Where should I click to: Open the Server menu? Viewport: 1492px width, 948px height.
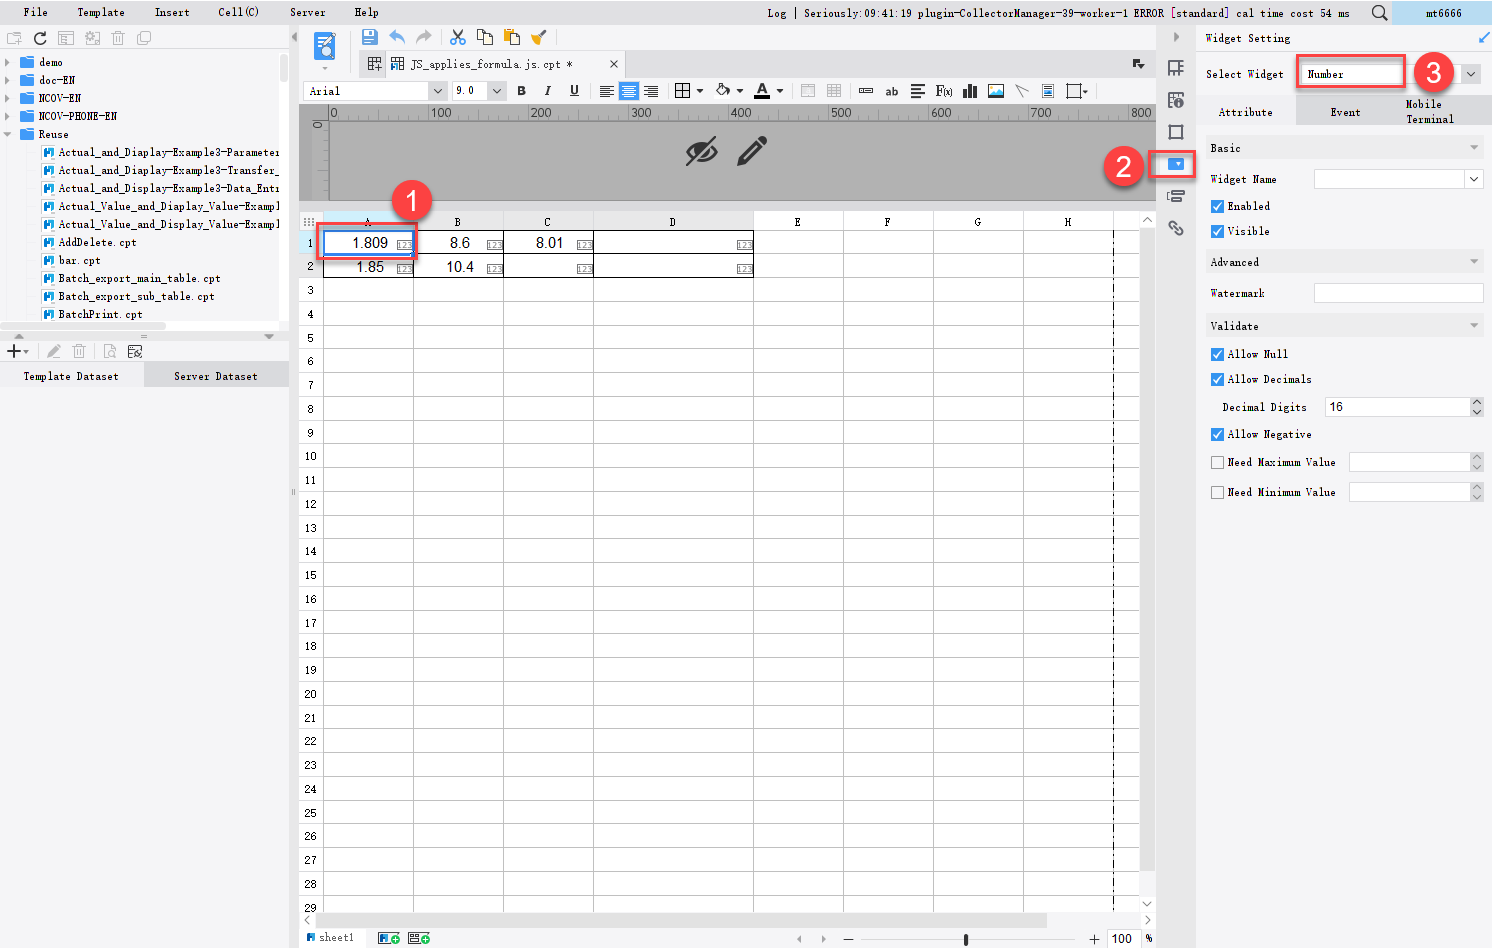307,12
